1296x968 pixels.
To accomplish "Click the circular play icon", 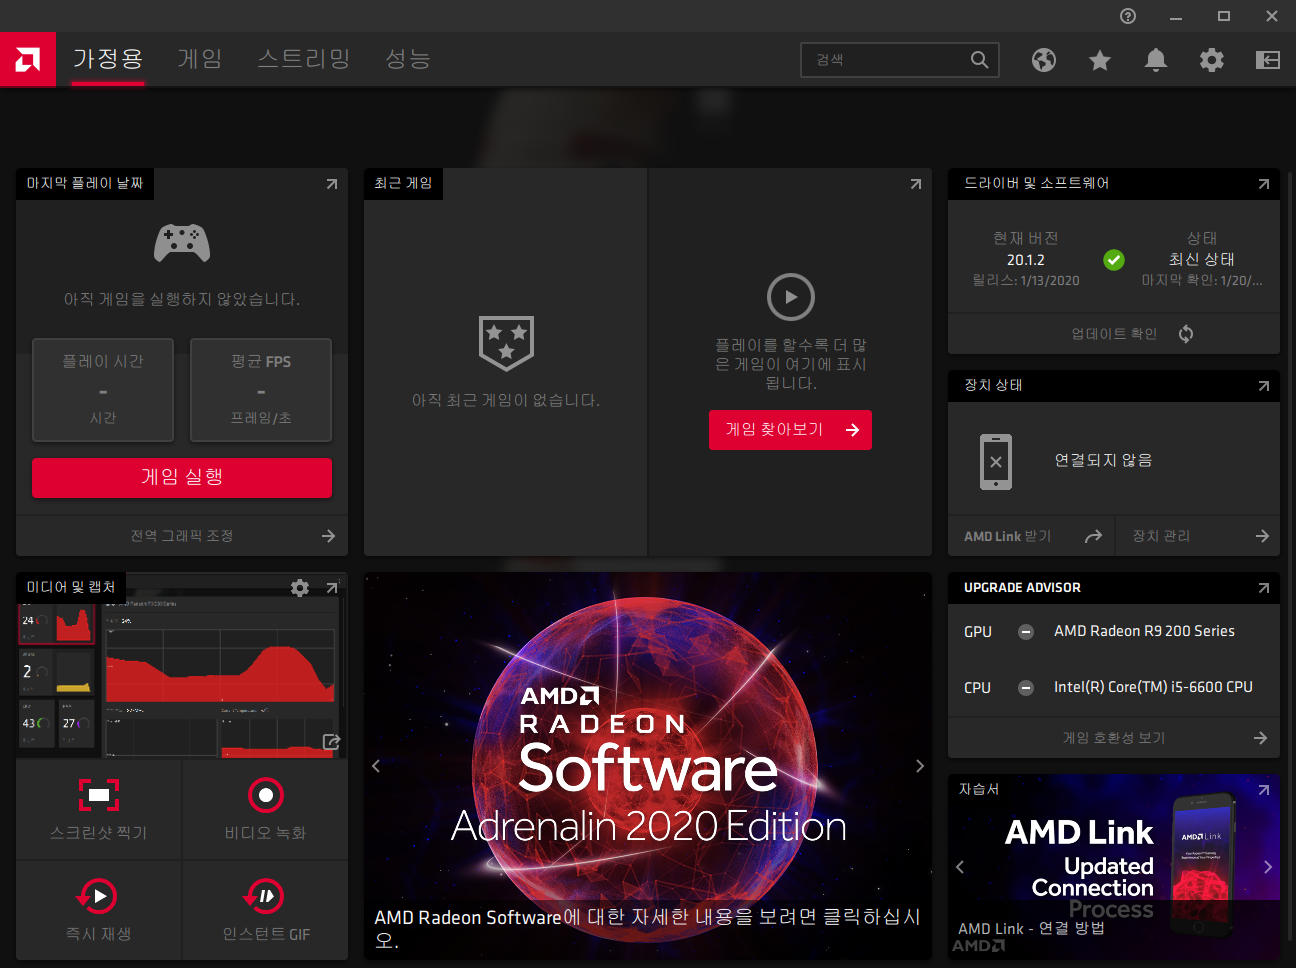I will click(x=791, y=297).
